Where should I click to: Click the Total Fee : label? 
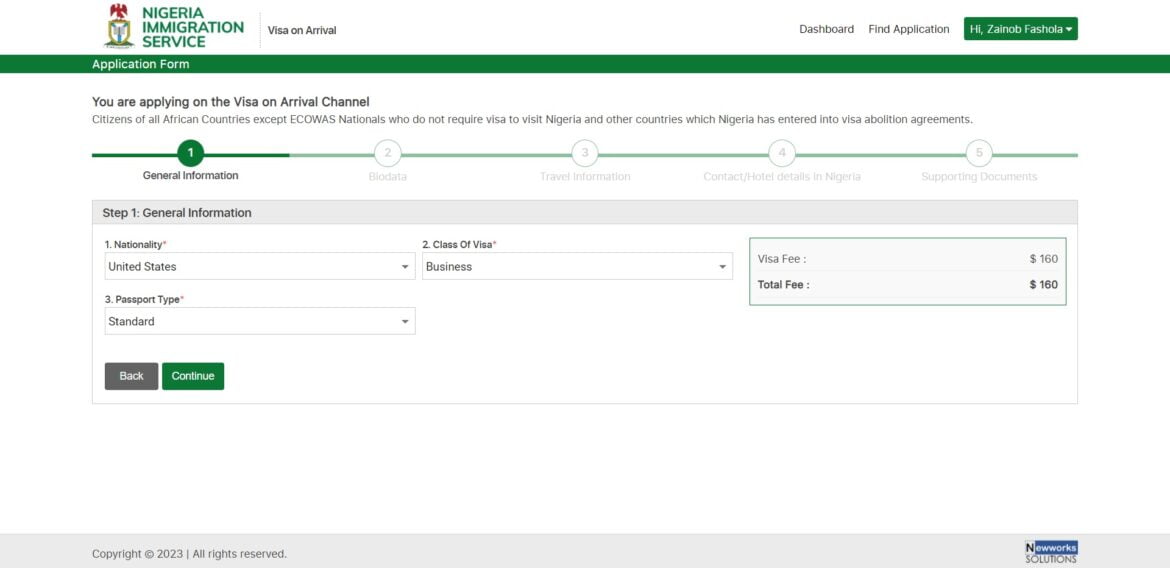pyautogui.click(x=783, y=284)
